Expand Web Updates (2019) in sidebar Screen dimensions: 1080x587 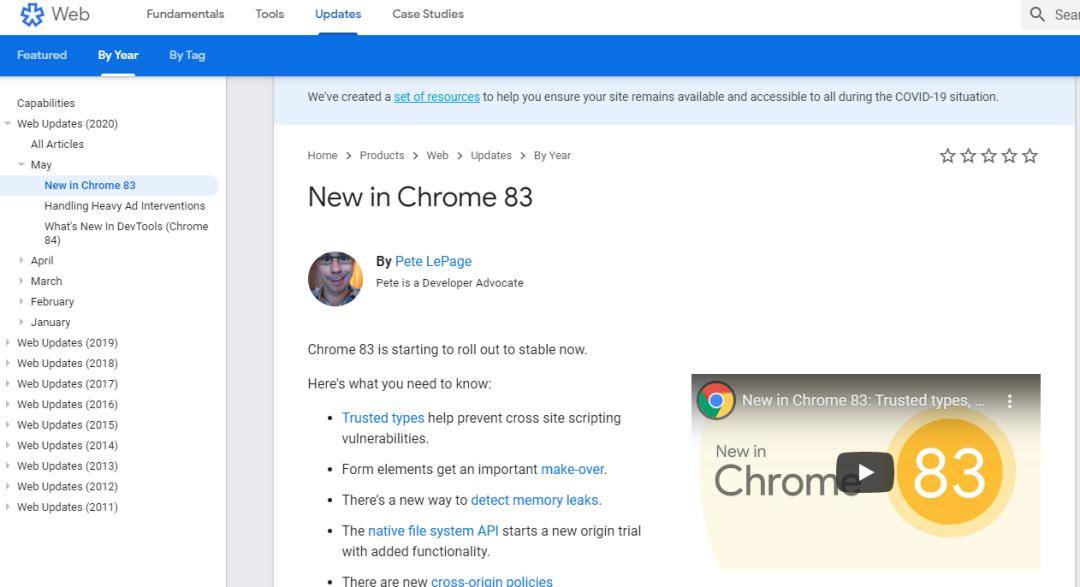[x=8, y=343]
